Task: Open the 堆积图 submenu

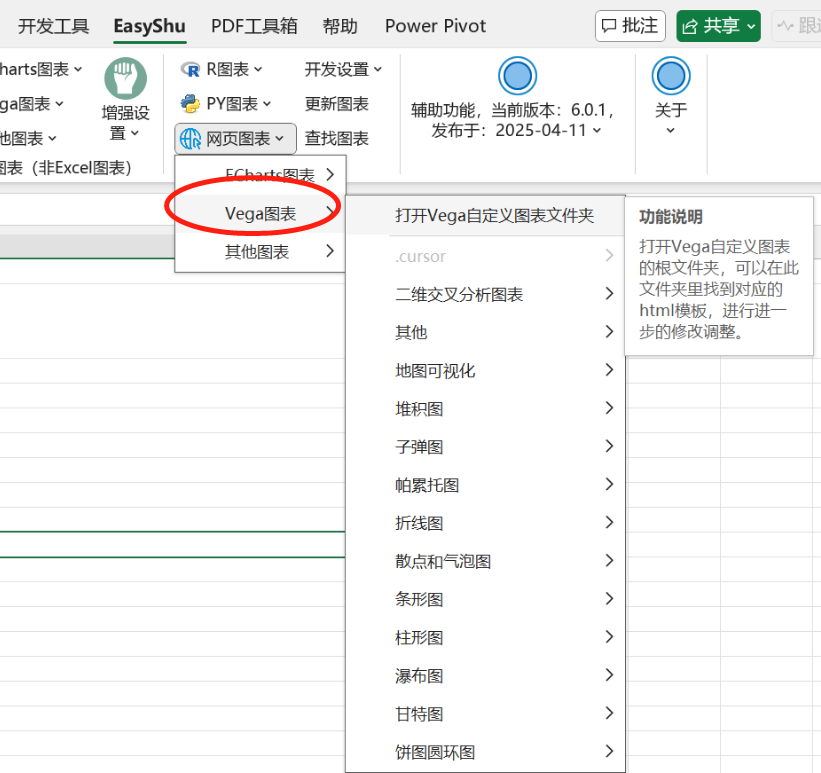Action: [485, 408]
